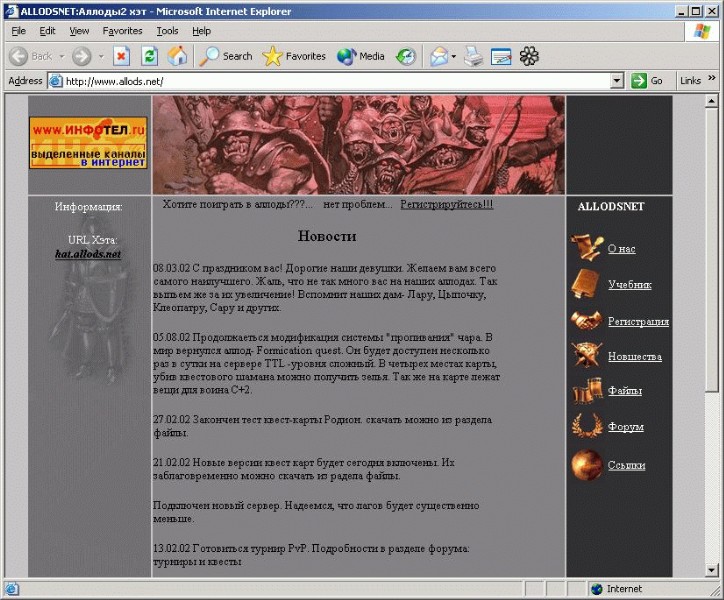Click the Back arrow button
724x600 pixels.
(x=30, y=56)
